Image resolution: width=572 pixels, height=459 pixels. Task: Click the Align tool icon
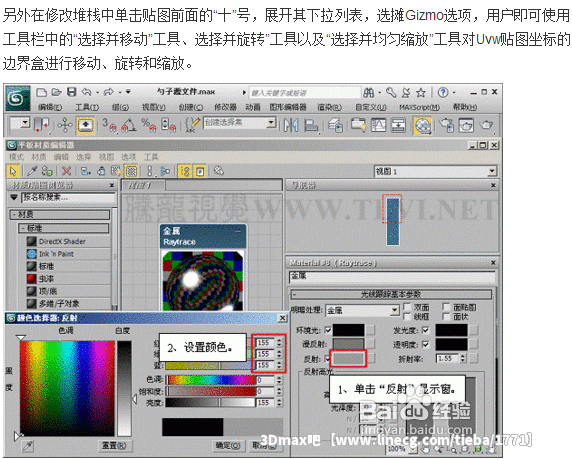[x=311, y=125]
